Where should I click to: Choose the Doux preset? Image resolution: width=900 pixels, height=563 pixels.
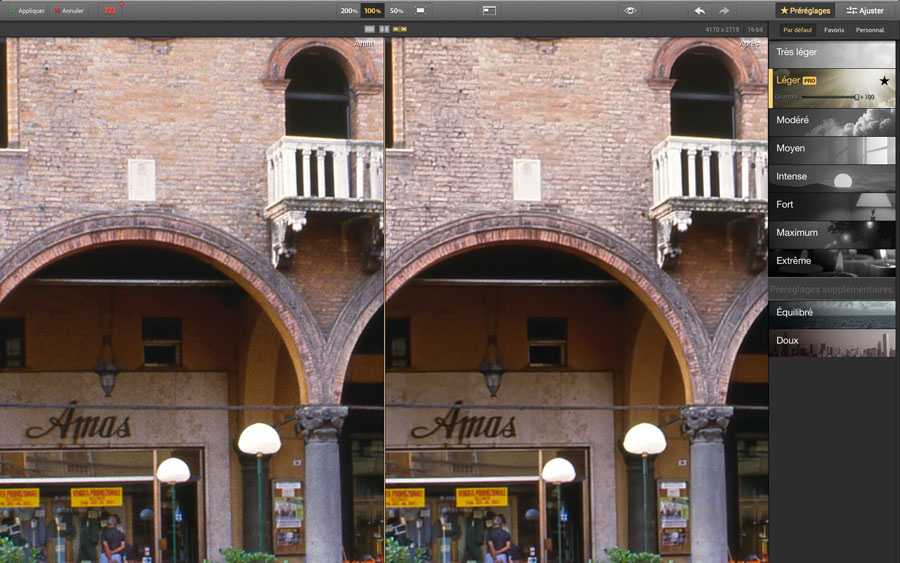coord(832,343)
